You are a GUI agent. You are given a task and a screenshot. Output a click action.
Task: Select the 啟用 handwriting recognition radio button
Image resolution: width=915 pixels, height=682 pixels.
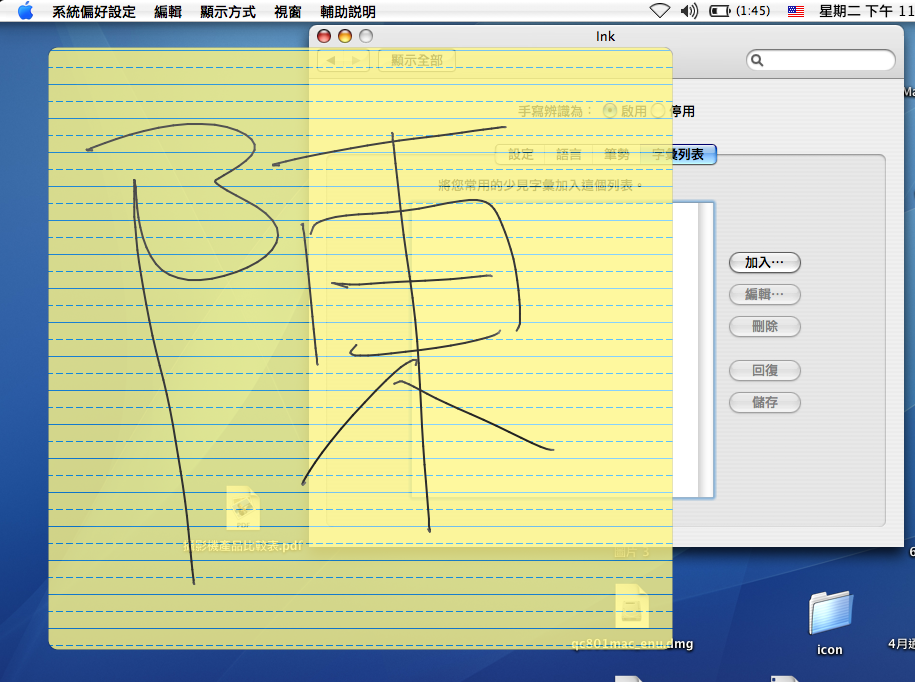[609, 111]
